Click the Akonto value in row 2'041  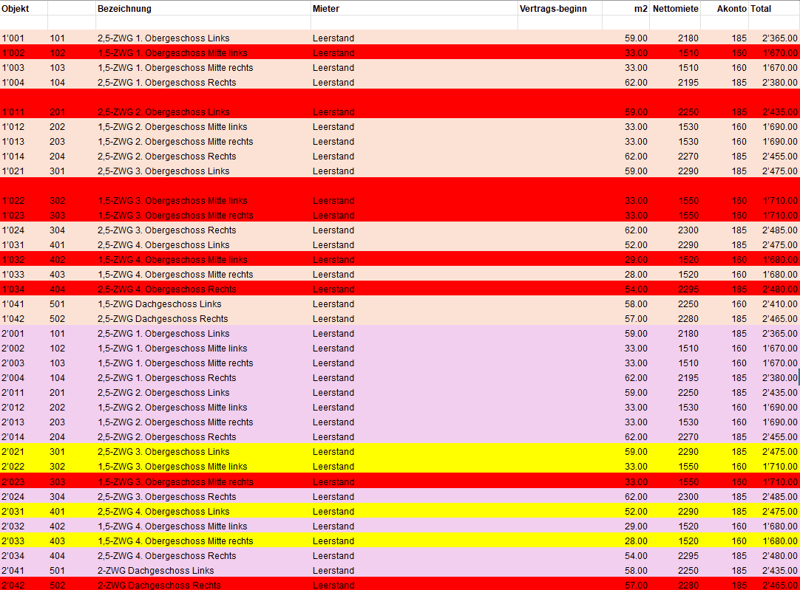(739, 571)
